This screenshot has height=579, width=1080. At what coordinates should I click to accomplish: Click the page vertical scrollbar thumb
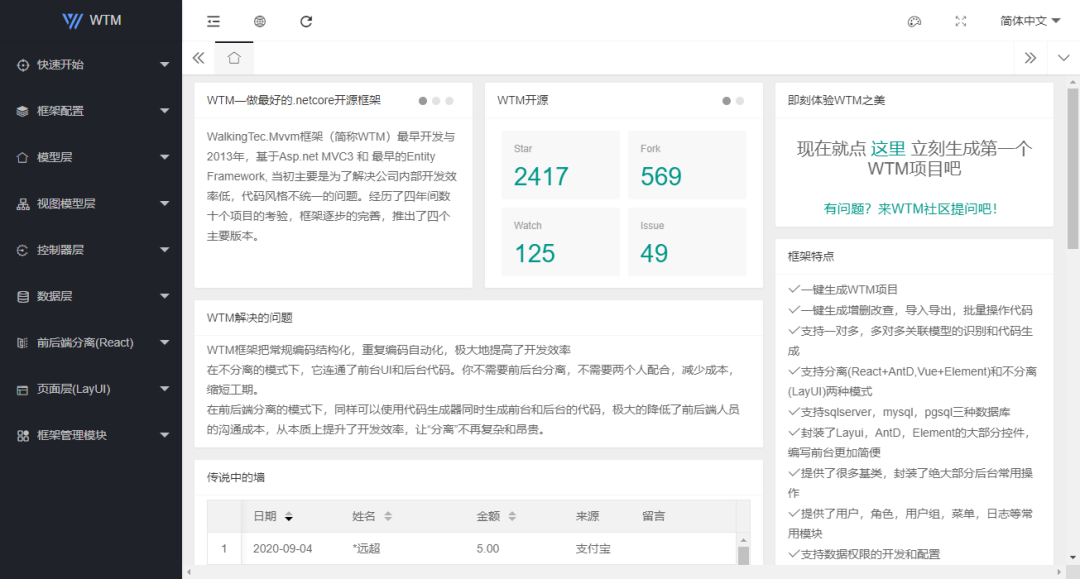pos(1072,169)
